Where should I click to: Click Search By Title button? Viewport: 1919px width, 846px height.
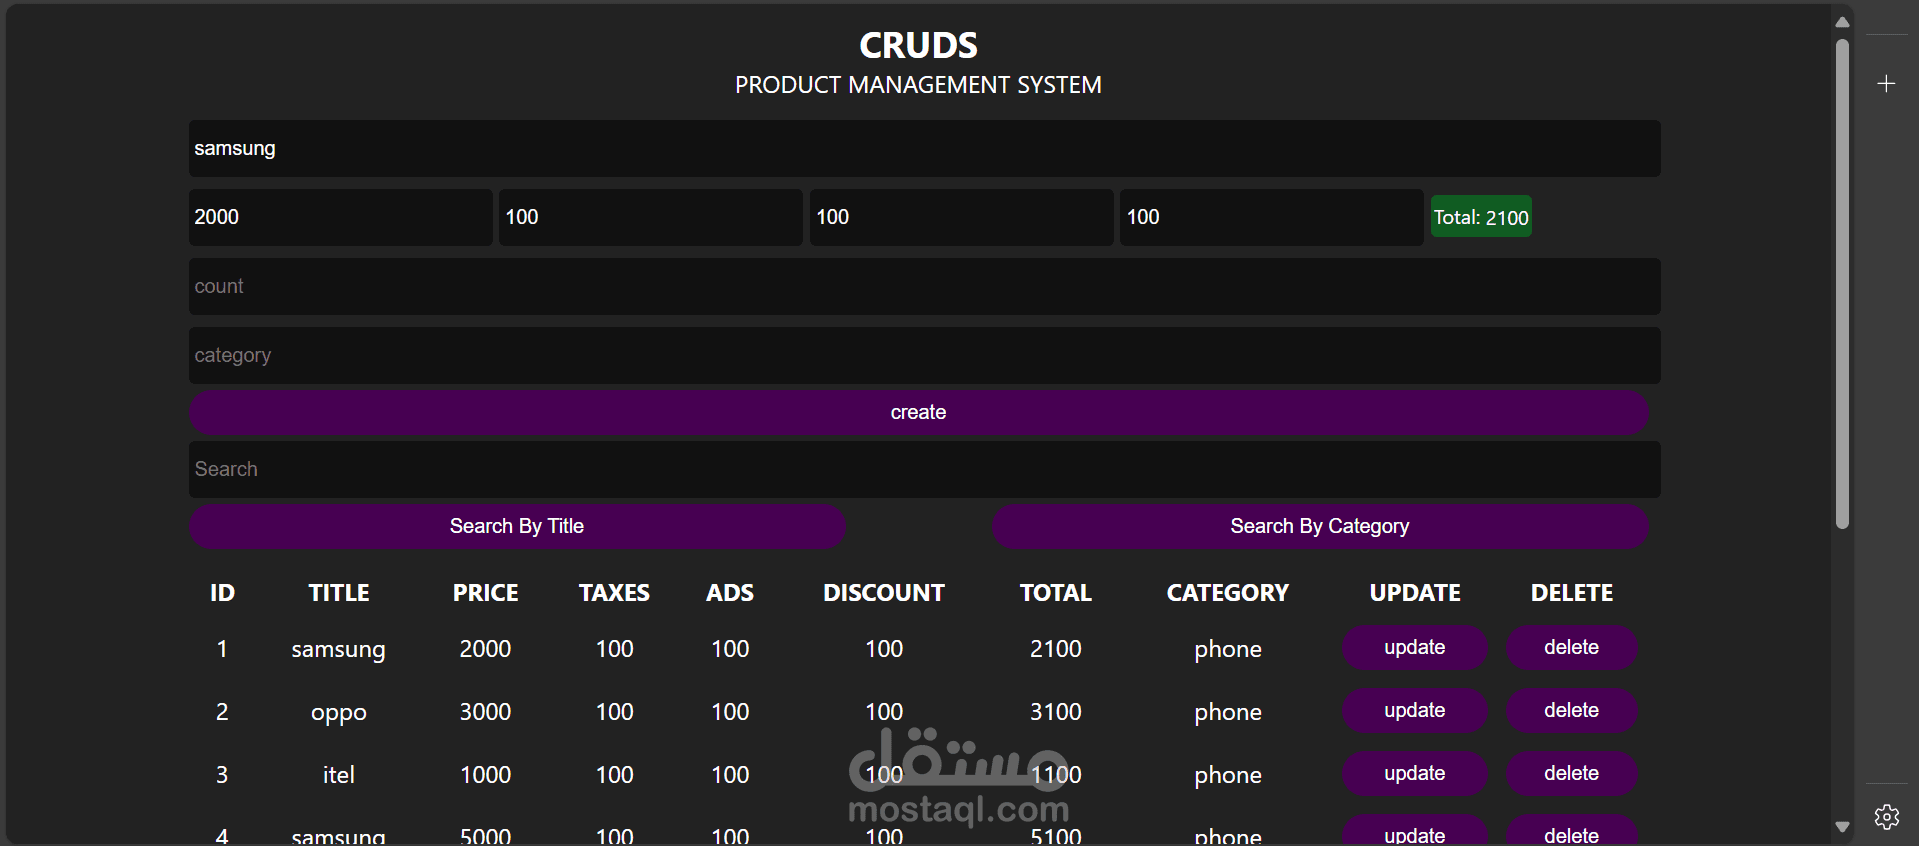coord(517,527)
